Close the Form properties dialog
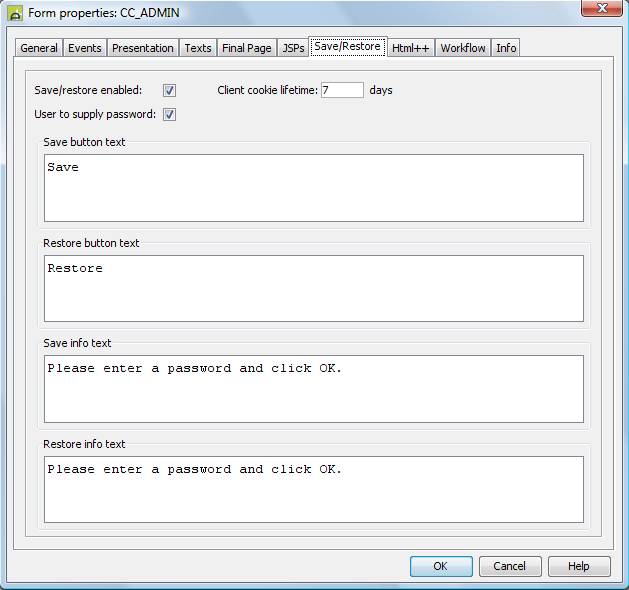 (599, 10)
